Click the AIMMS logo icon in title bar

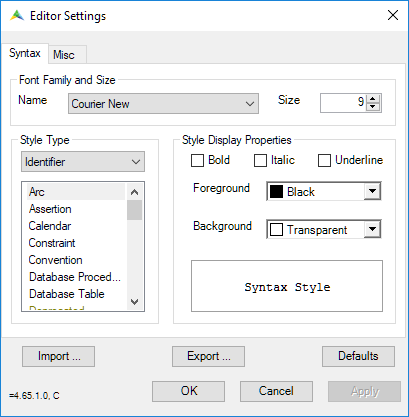pyautogui.click(x=17, y=16)
